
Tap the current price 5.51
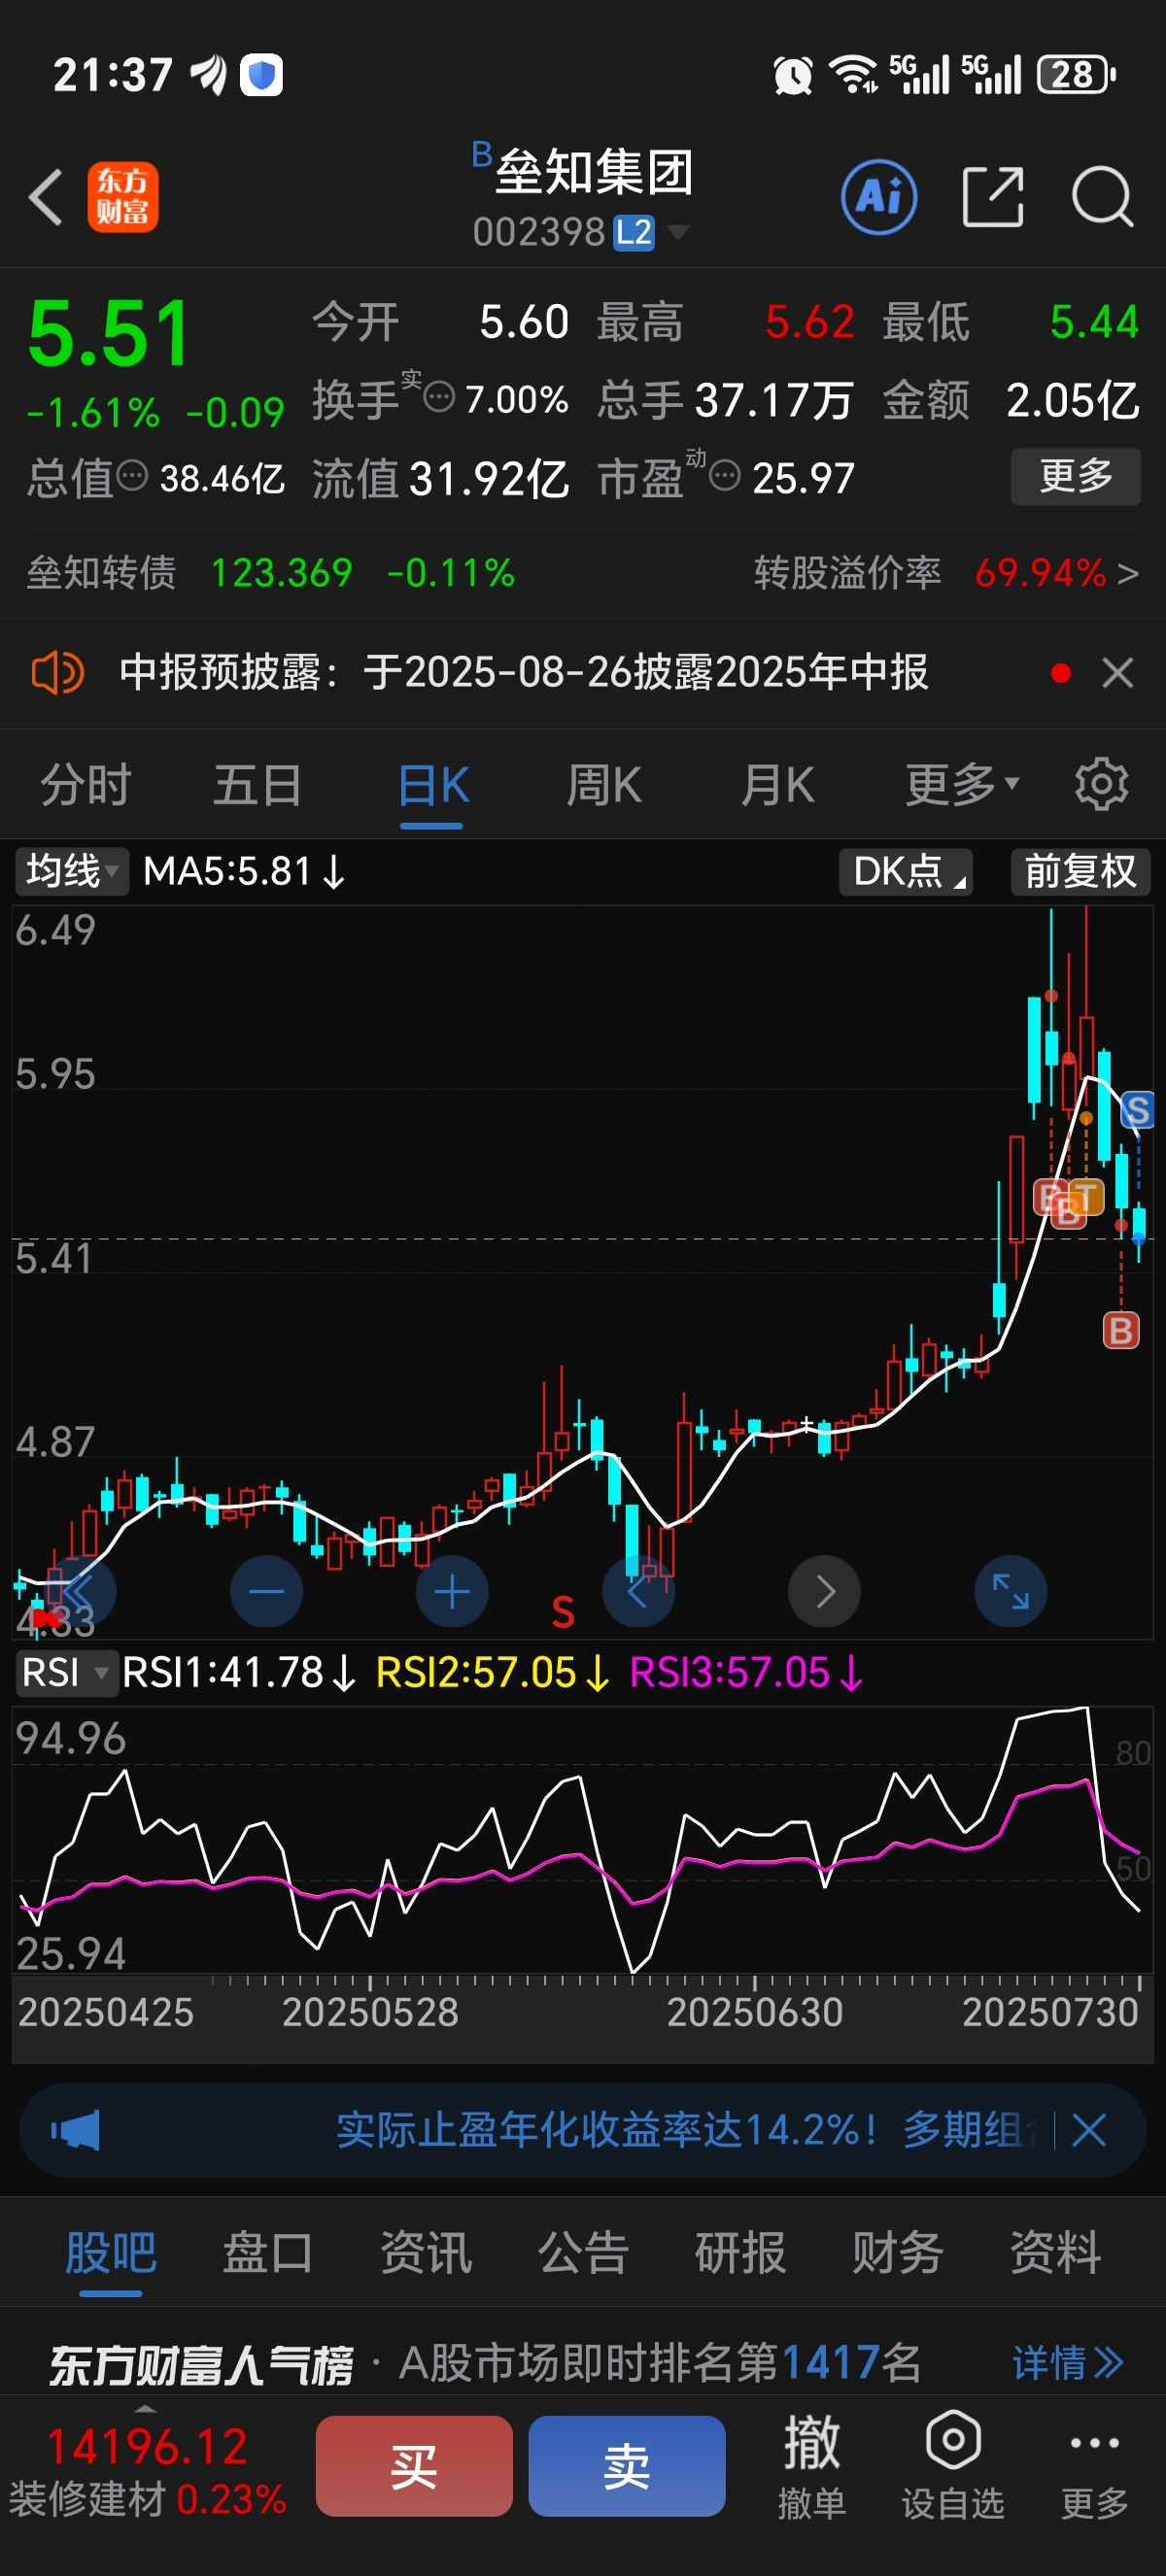[108, 334]
